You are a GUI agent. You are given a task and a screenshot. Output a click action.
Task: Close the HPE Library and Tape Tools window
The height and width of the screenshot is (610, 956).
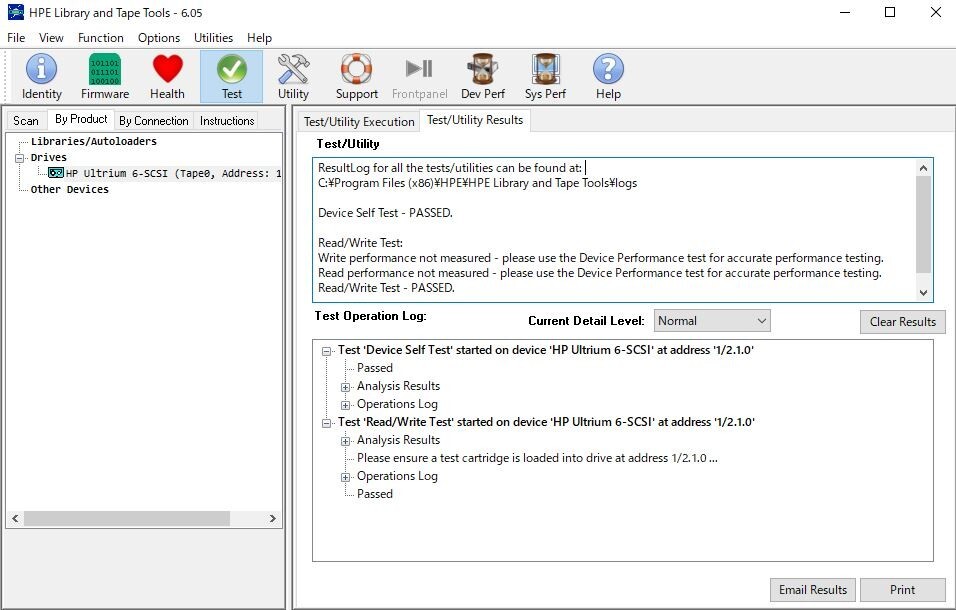click(935, 12)
